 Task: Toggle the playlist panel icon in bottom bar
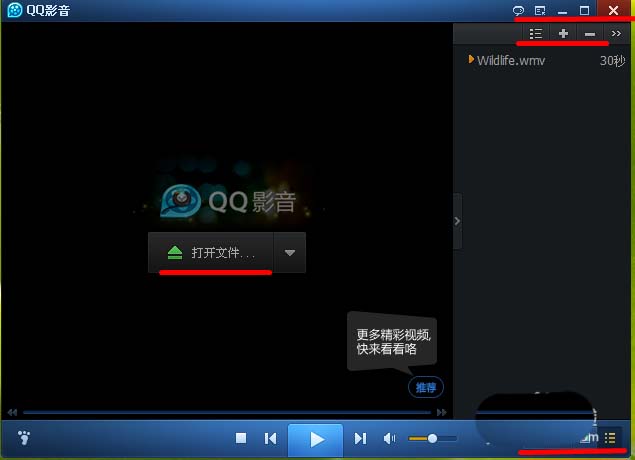click(x=610, y=438)
